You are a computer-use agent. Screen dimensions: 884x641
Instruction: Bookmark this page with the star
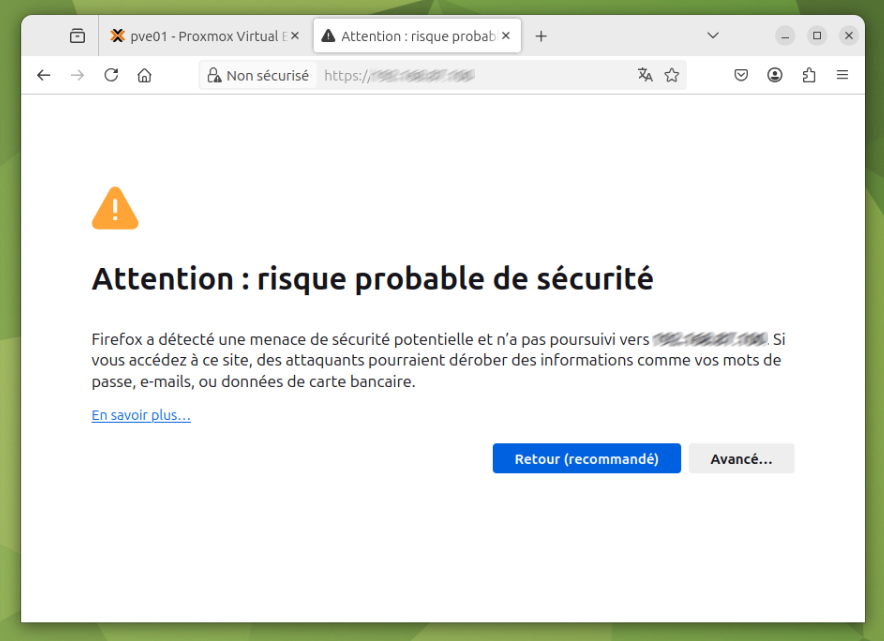point(671,75)
